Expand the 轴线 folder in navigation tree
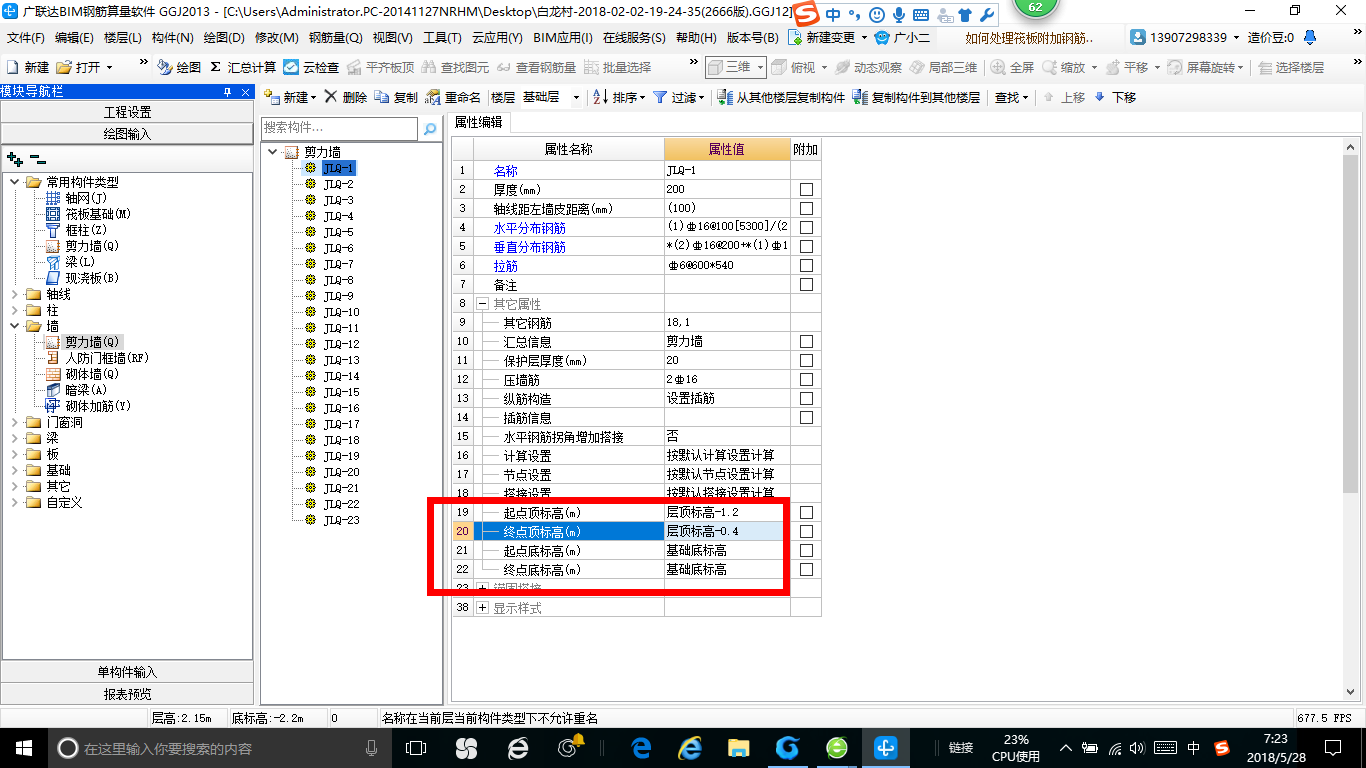 coord(15,294)
